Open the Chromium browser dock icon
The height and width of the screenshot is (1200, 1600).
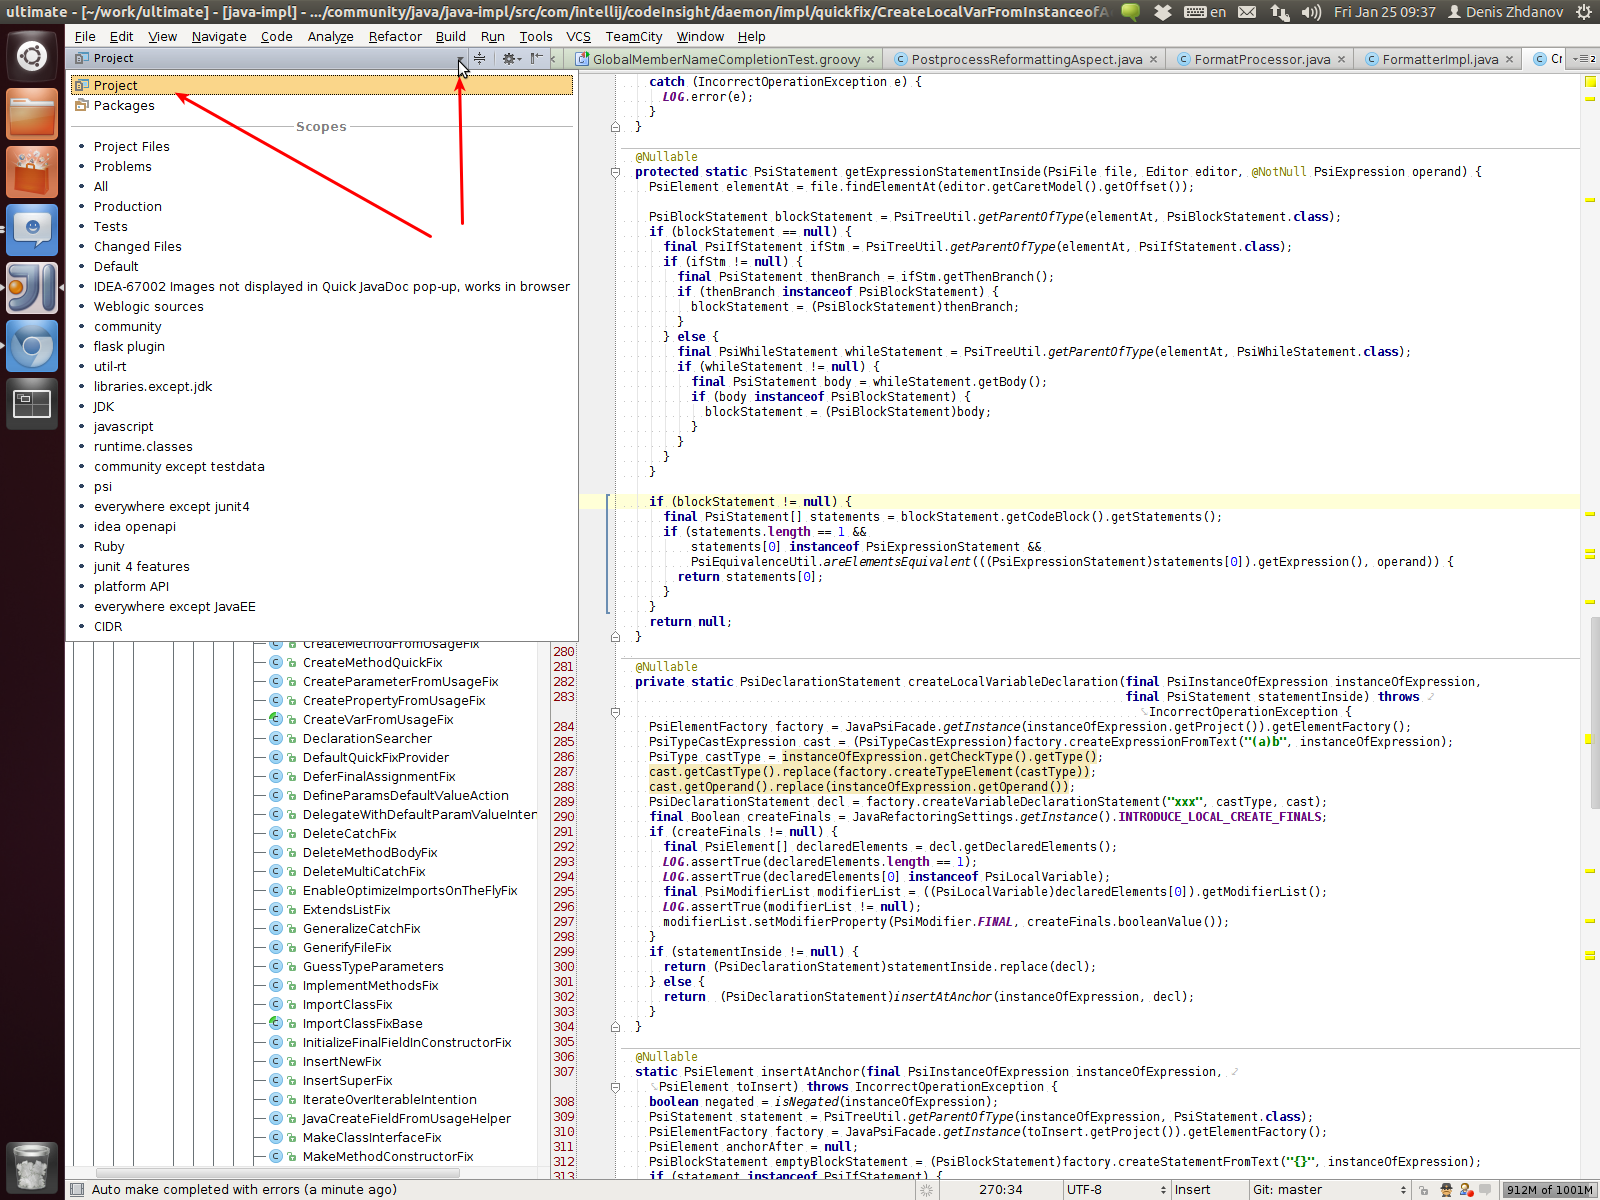pyautogui.click(x=32, y=345)
